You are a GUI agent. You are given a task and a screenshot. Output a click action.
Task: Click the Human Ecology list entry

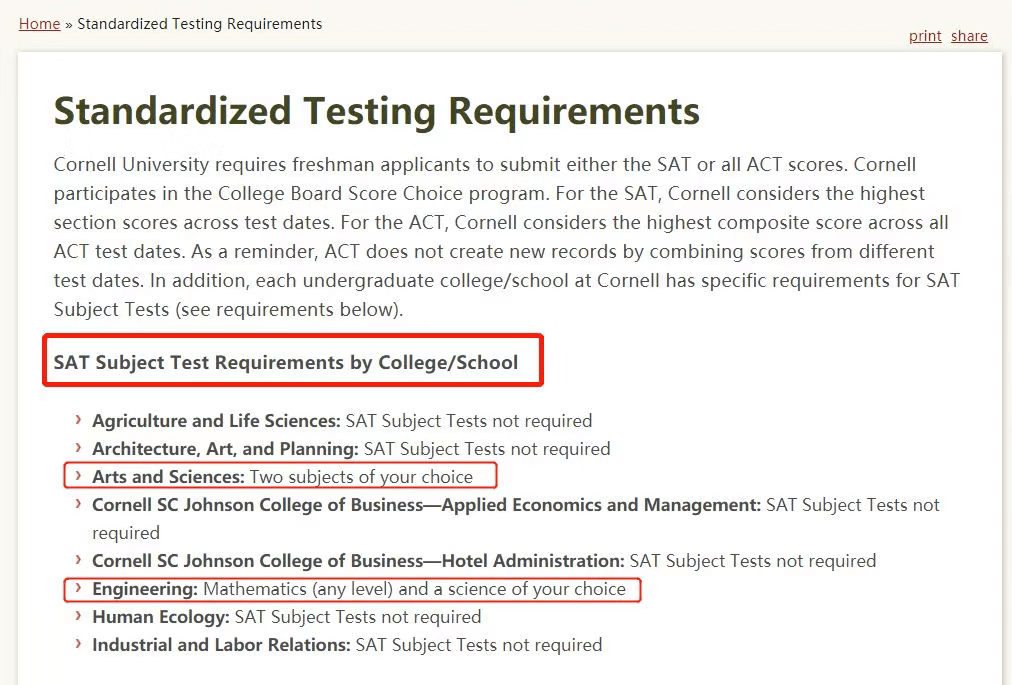click(x=286, y=617)
